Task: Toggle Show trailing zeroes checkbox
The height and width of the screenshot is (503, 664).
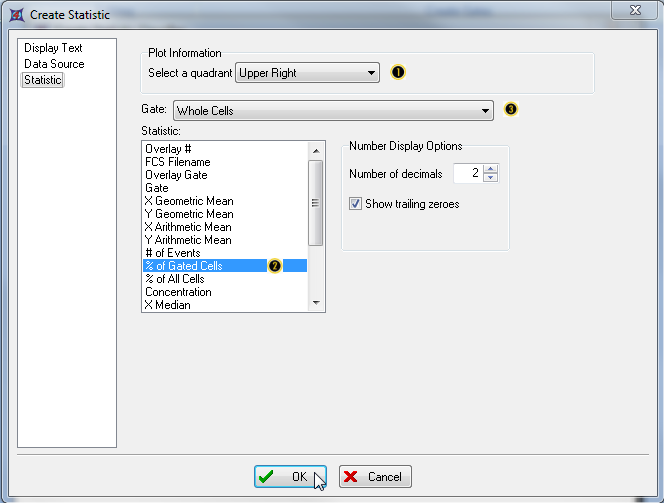Action: coord(355,204)
